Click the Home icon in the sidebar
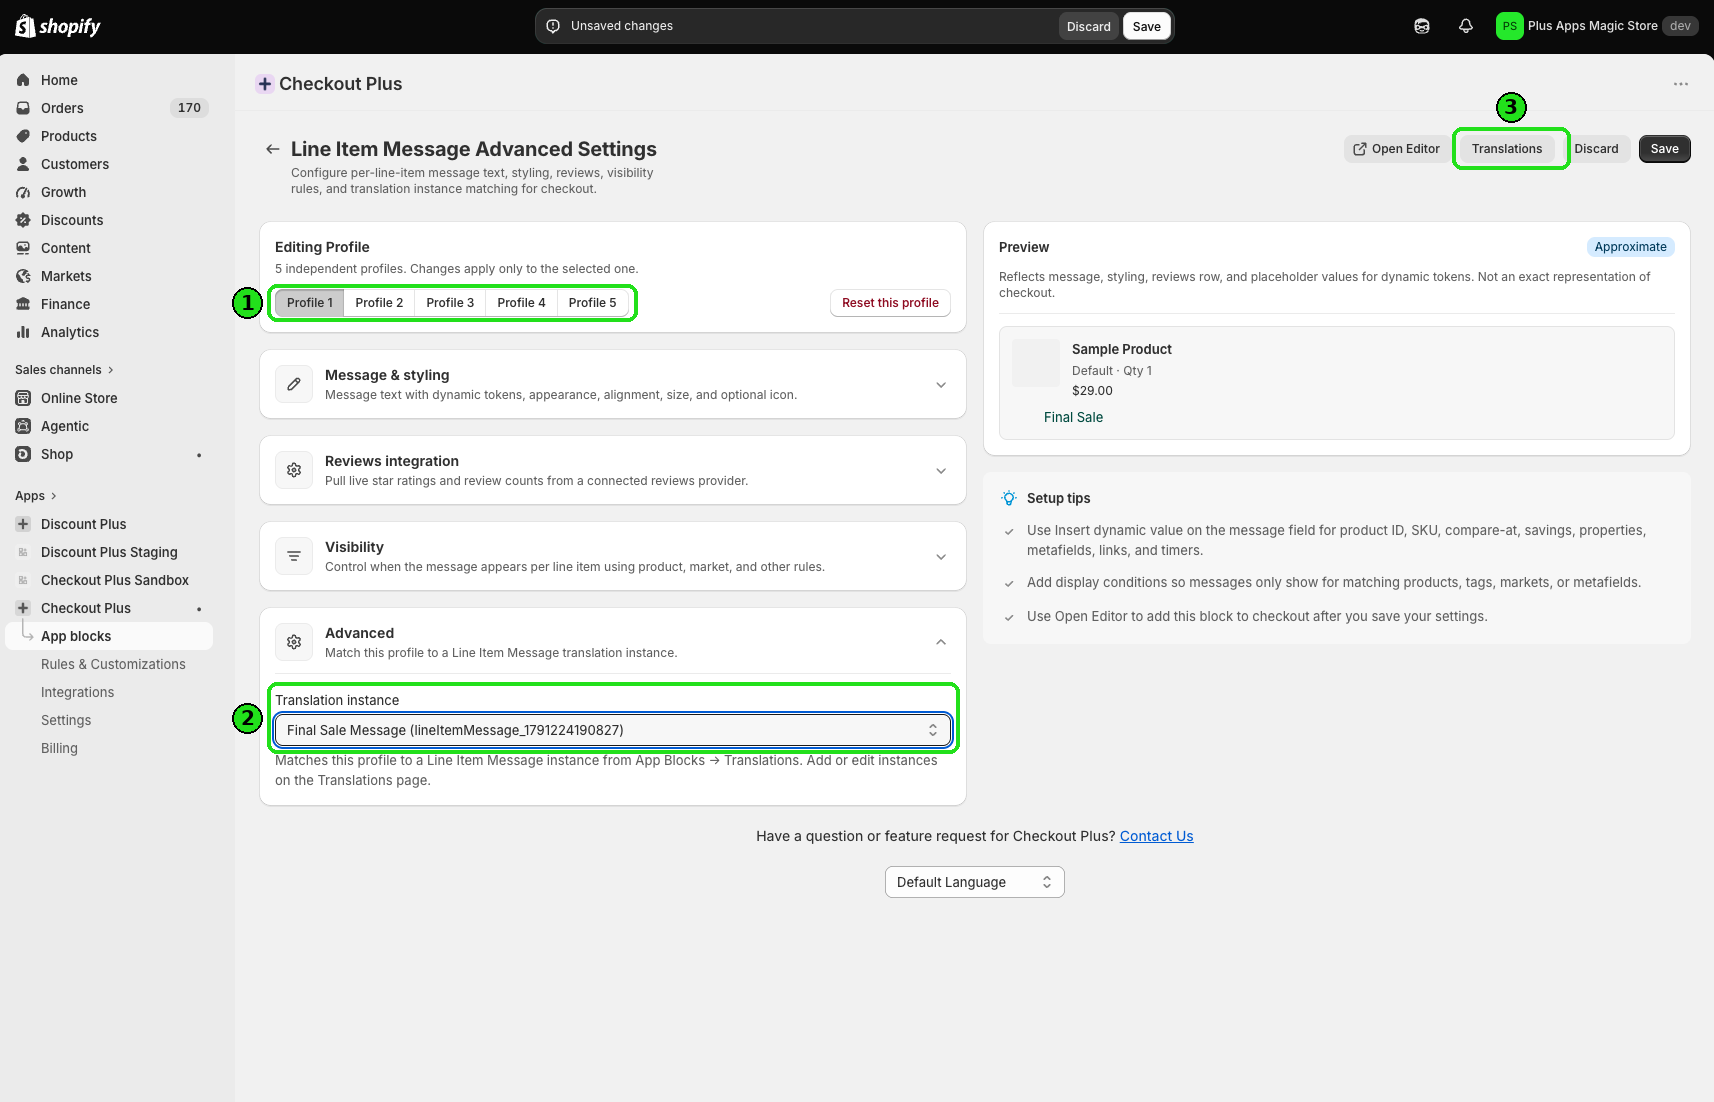1714x1102 pixels. [23, 80]
